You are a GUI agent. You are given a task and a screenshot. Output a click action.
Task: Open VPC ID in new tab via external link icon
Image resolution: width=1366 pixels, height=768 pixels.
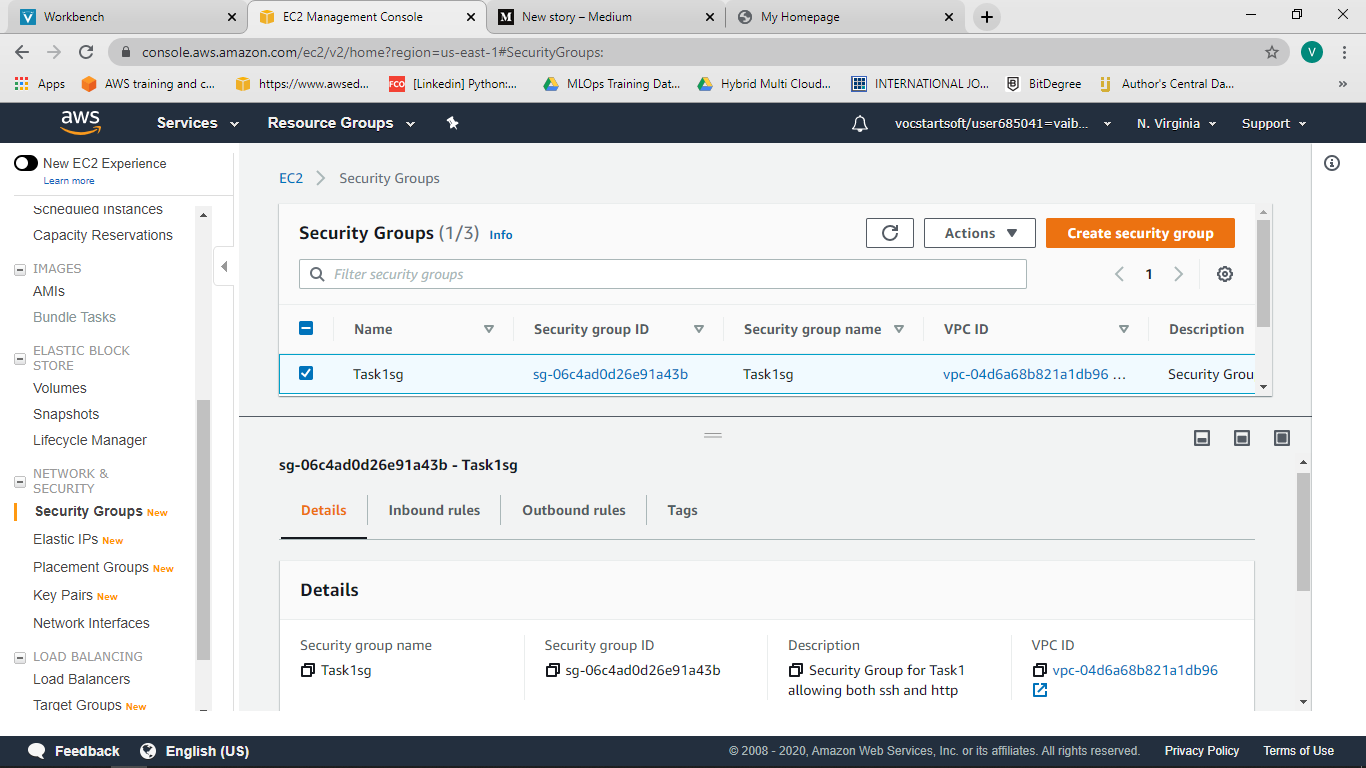point(1039,690)
